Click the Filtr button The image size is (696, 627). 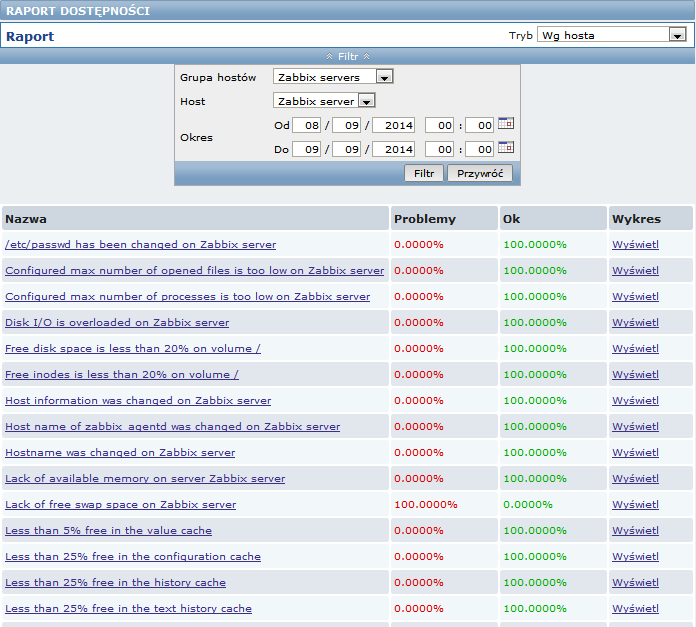[x=423, y=174]
